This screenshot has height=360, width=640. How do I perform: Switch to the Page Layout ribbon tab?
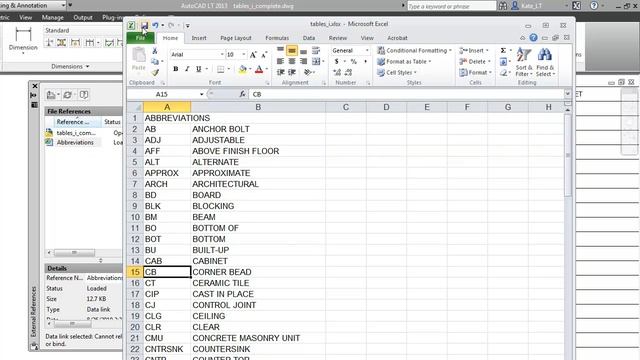[236, 38]
